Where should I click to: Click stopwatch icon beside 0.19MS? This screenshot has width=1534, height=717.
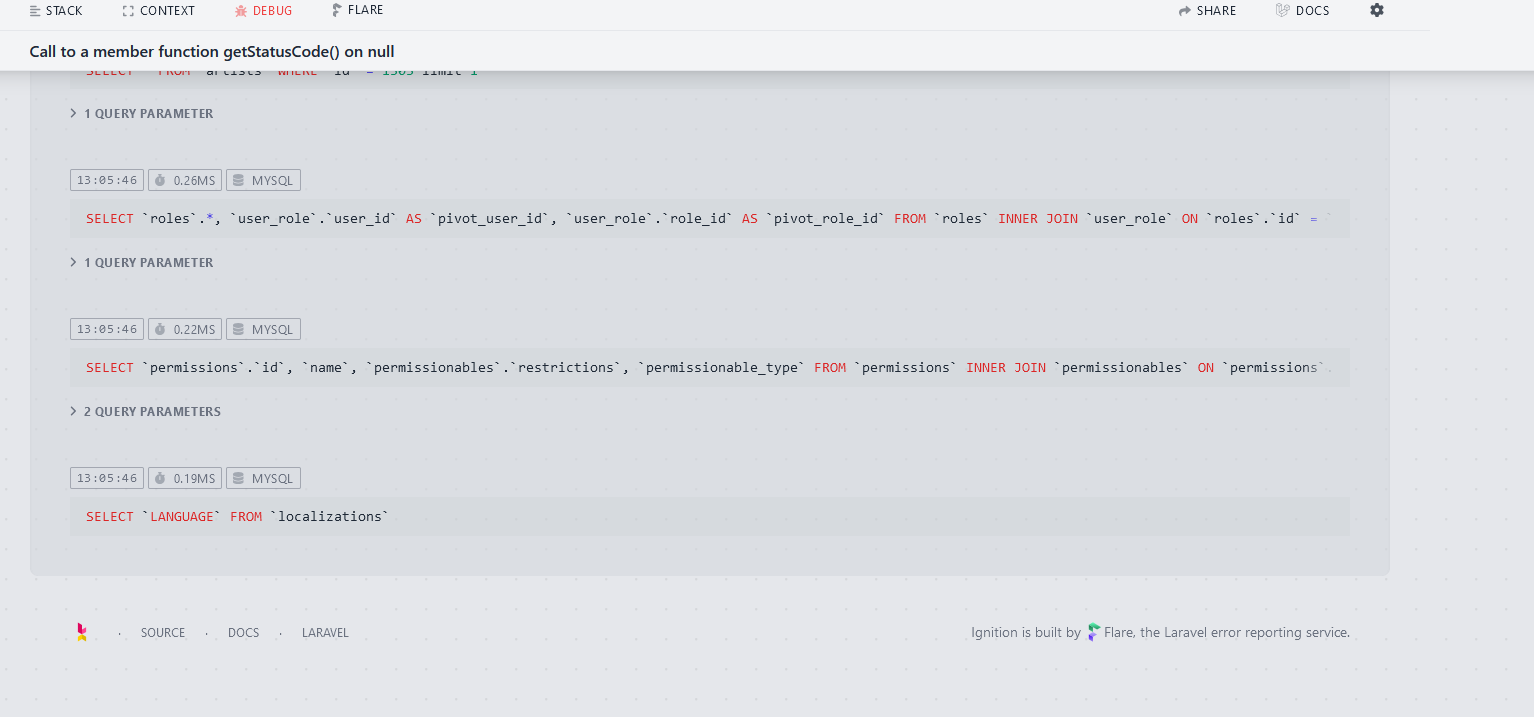pos(160,478)
